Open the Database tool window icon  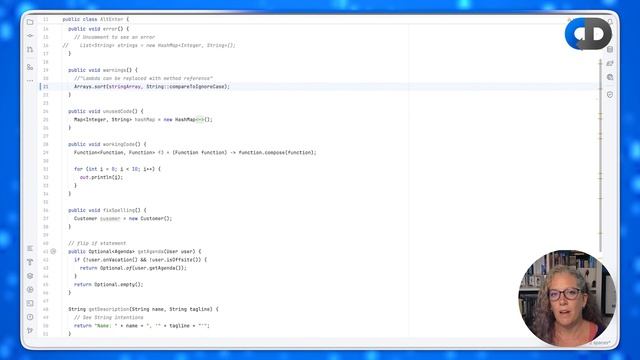click(610, 50)
